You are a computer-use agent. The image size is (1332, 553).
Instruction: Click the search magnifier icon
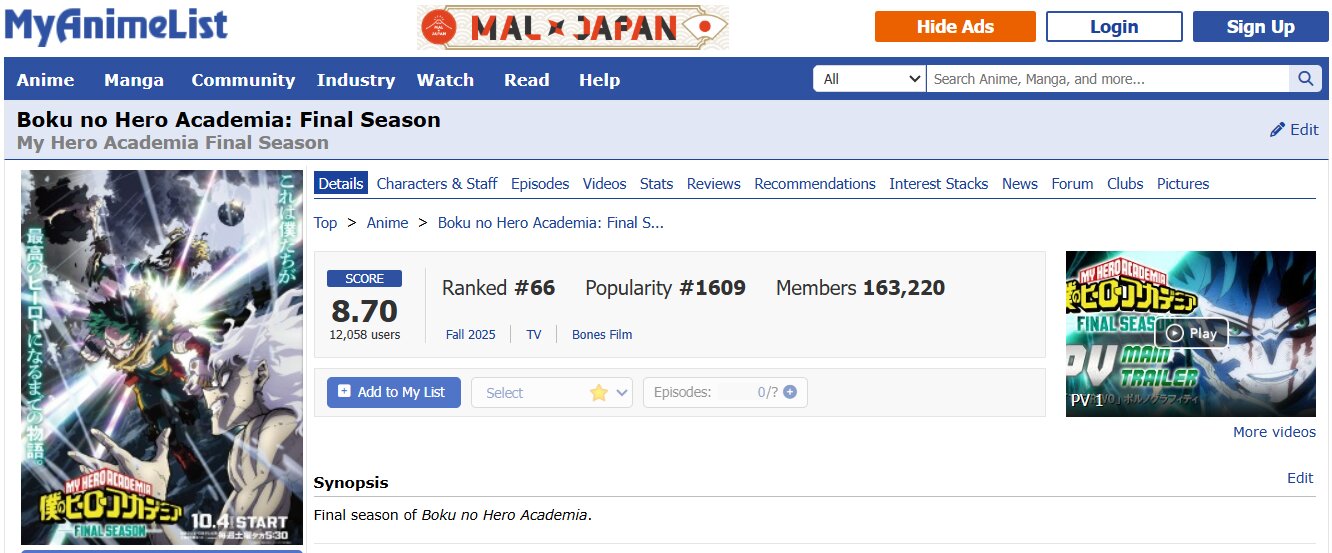[1305, 79]
